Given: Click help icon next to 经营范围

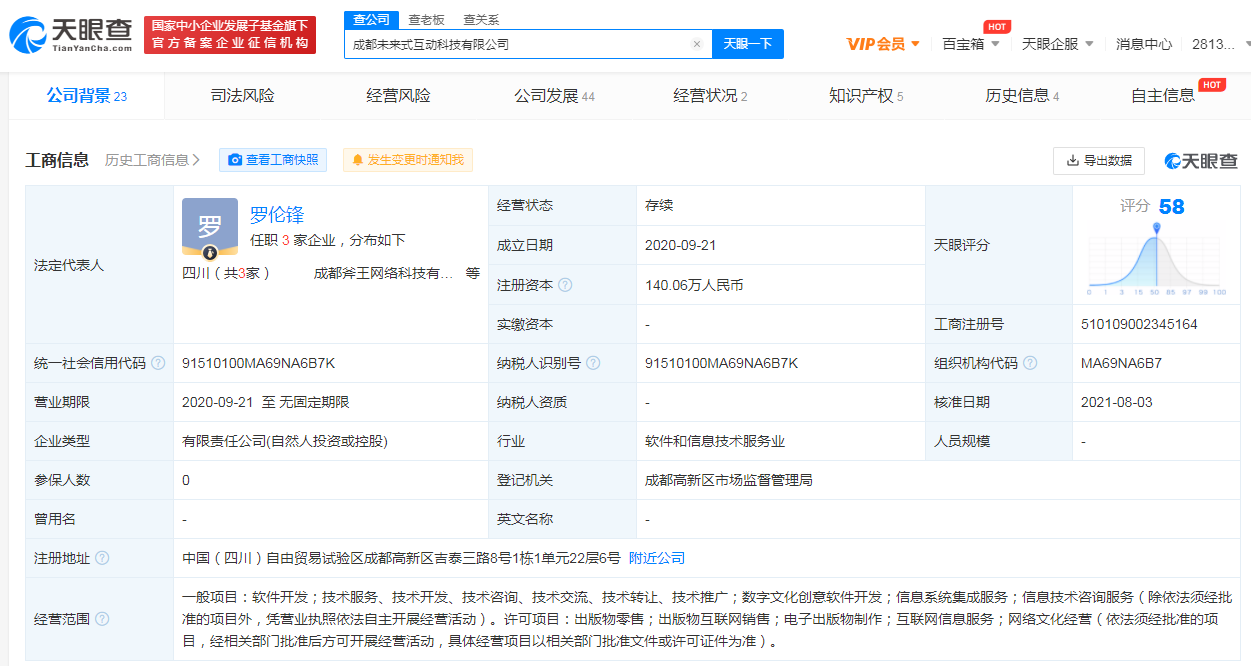Looking at the screenshot, I should click(x=102, y=619).
